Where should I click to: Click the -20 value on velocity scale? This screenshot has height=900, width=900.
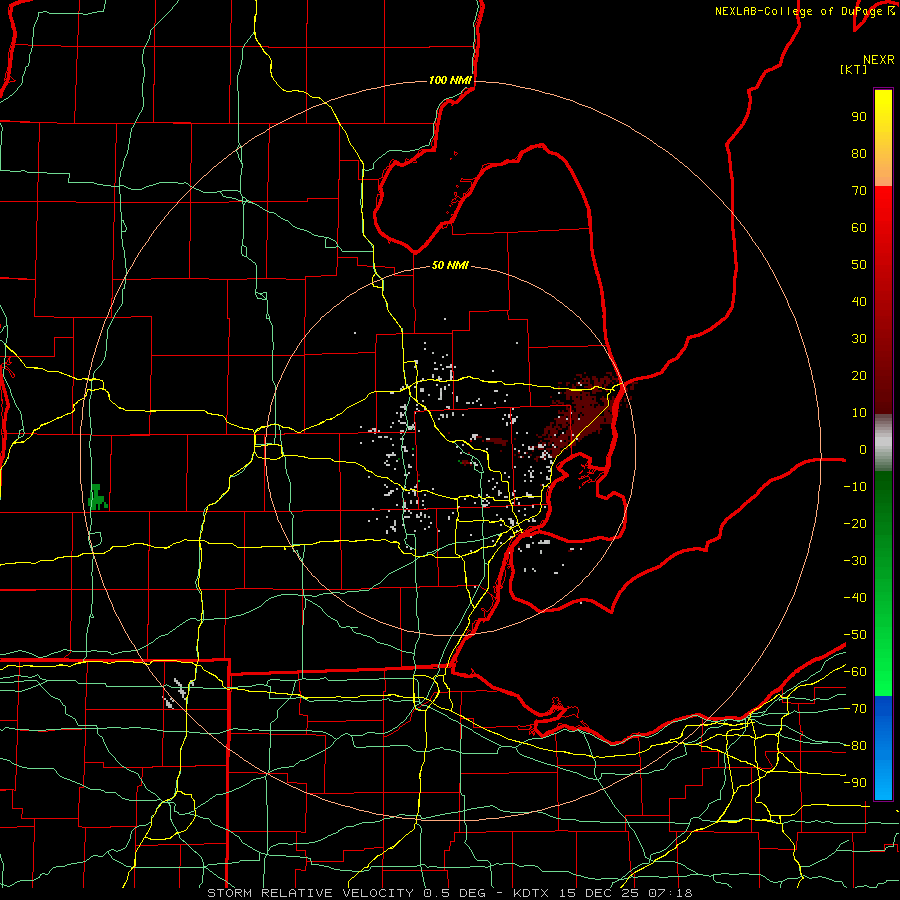coord(855,523)
